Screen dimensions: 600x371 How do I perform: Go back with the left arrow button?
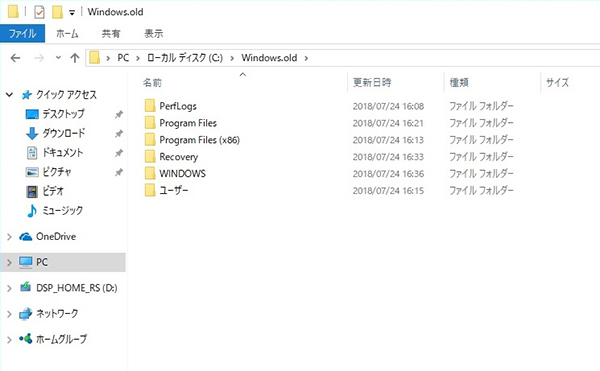click(15, 58)
